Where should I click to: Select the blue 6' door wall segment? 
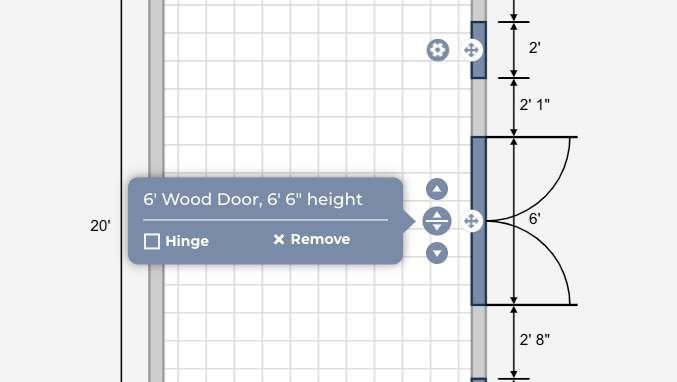479,221
